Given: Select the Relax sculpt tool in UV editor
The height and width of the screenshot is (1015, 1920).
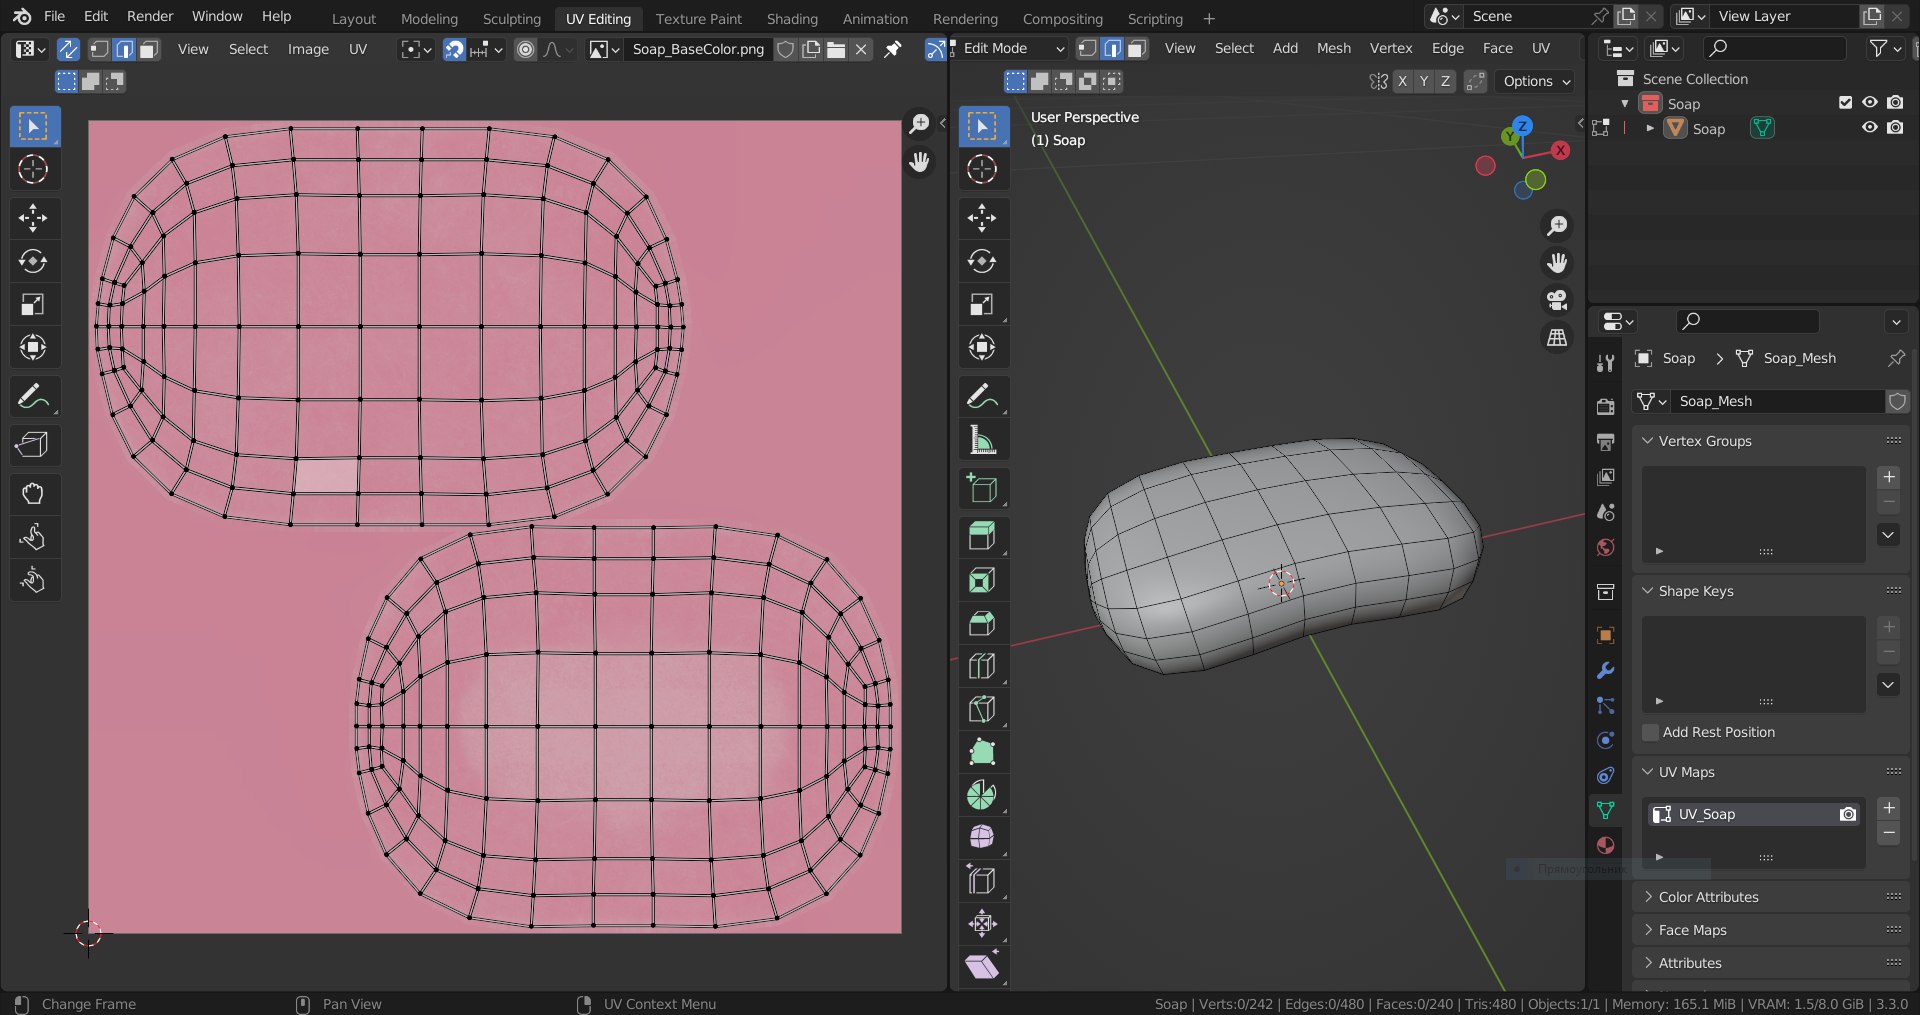Looking at the screenshot, I should [x=34, y=537].
